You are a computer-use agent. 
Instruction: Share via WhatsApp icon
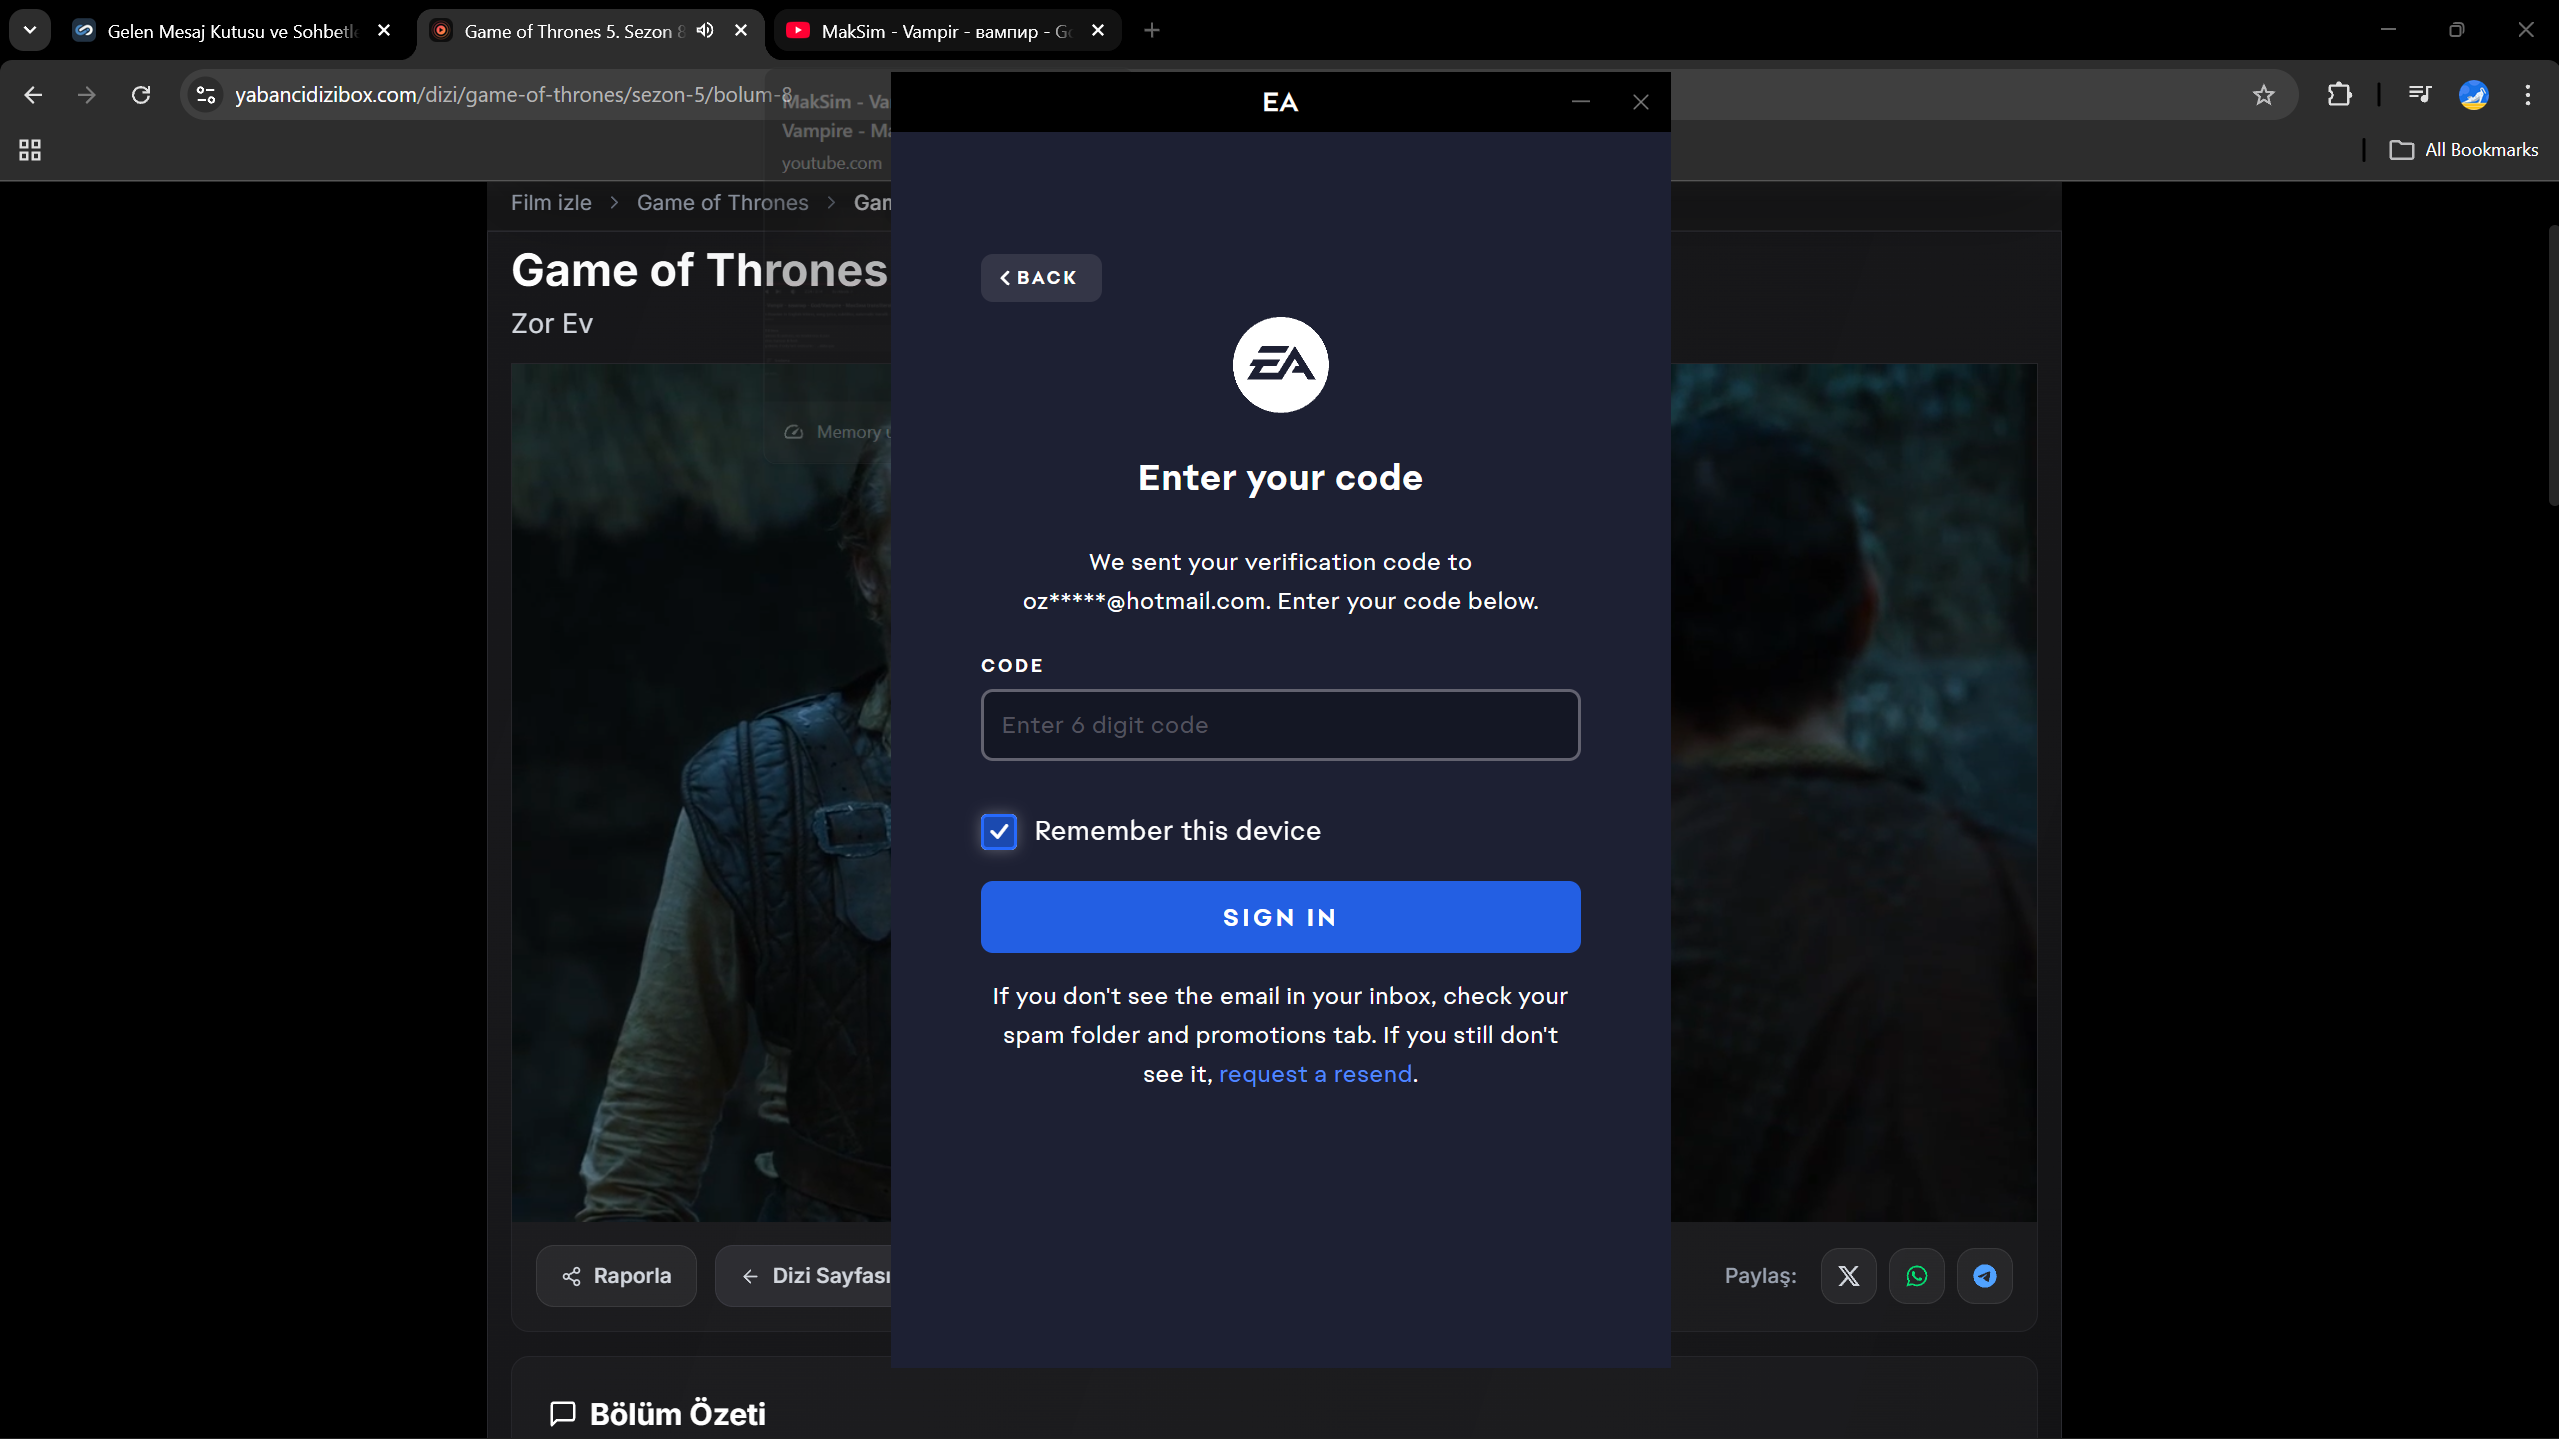1917,1276
